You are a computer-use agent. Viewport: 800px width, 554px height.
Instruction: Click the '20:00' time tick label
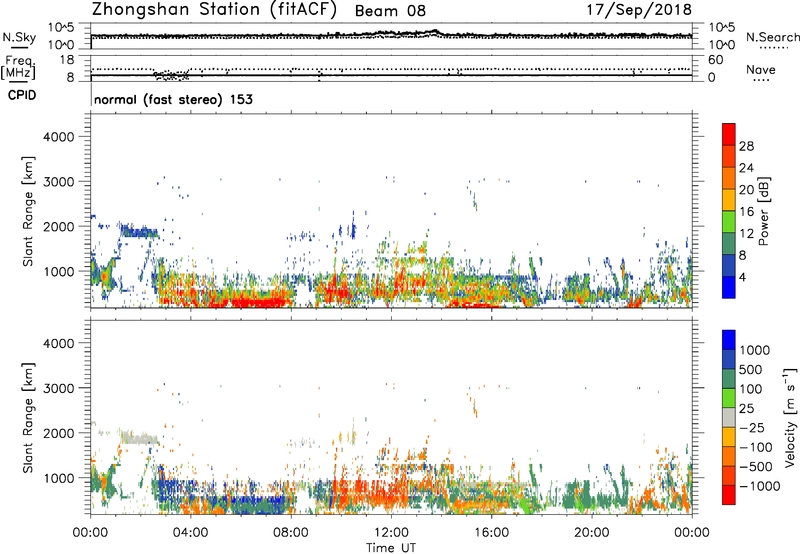coord(591,533)
